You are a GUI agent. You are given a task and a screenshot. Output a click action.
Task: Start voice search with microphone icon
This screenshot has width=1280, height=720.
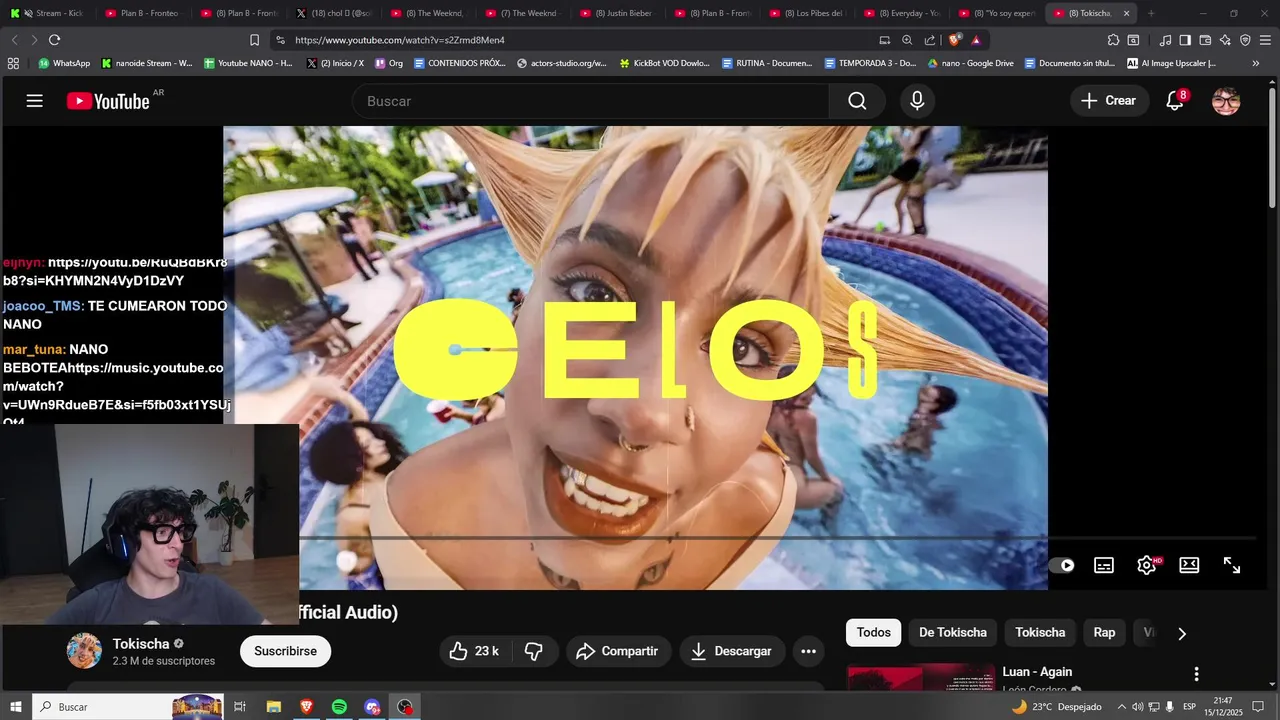pyautogui.click(x=917, y=101)
